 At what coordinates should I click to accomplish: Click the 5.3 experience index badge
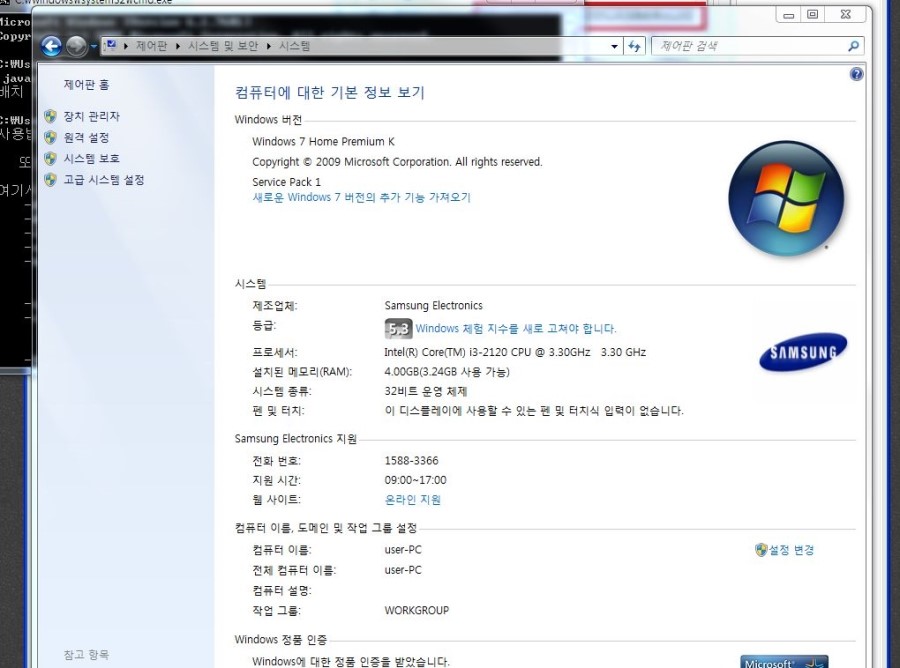click(x=398, y=328)
